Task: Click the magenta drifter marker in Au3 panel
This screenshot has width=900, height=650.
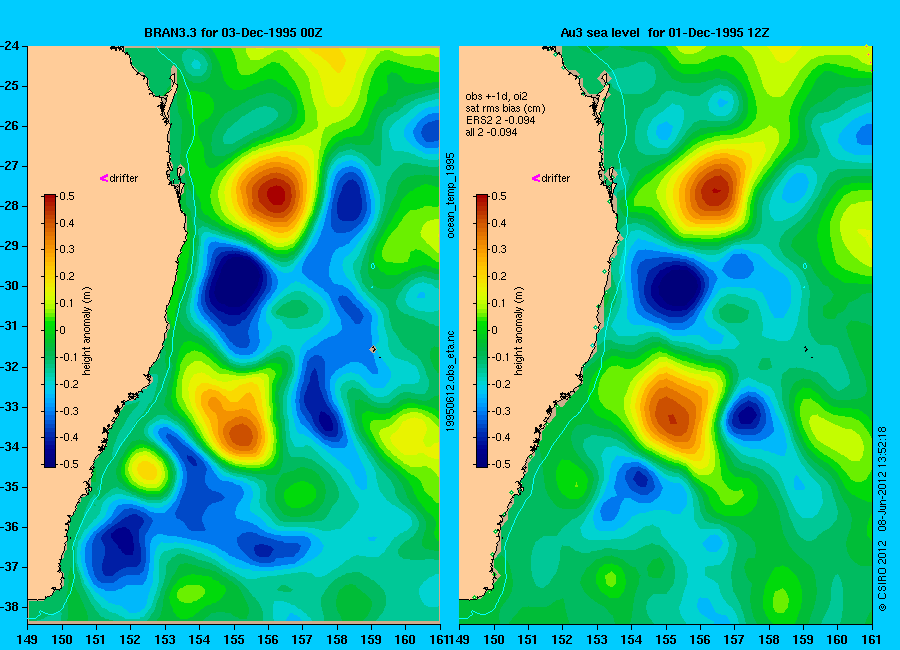Action: click(x=536, y=178)
